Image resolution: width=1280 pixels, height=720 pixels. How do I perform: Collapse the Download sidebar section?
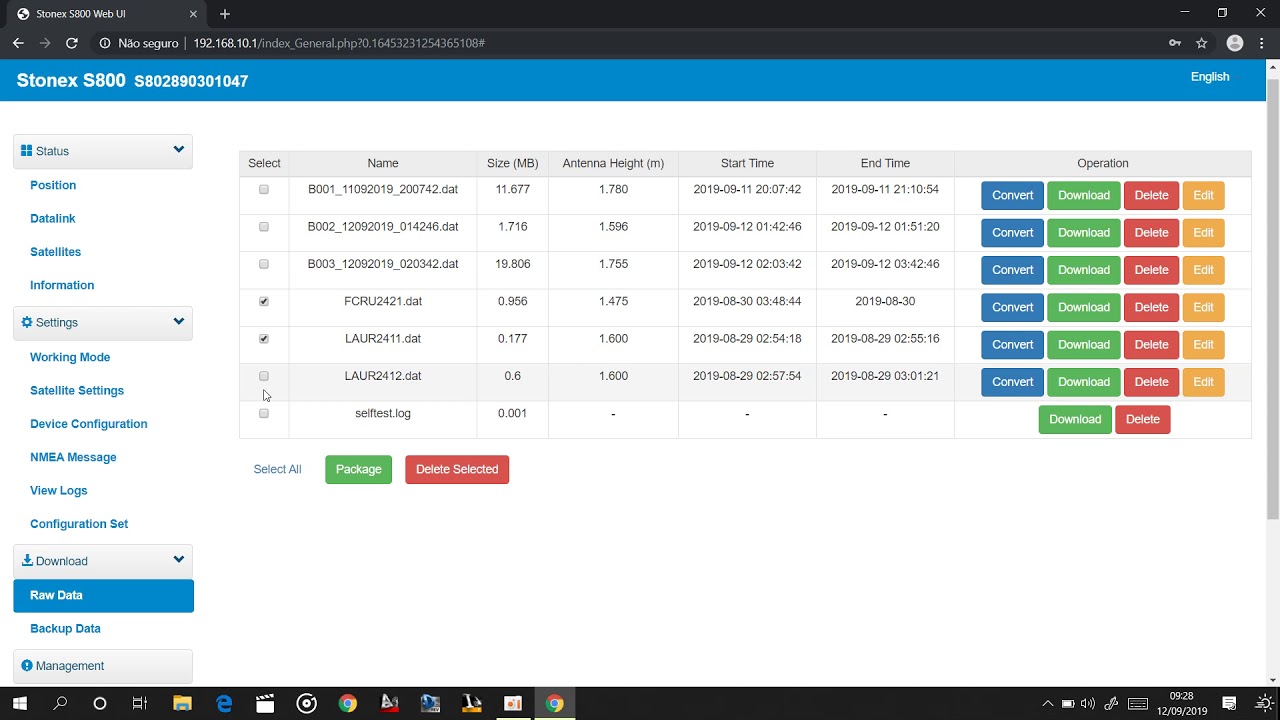point(103,561)
